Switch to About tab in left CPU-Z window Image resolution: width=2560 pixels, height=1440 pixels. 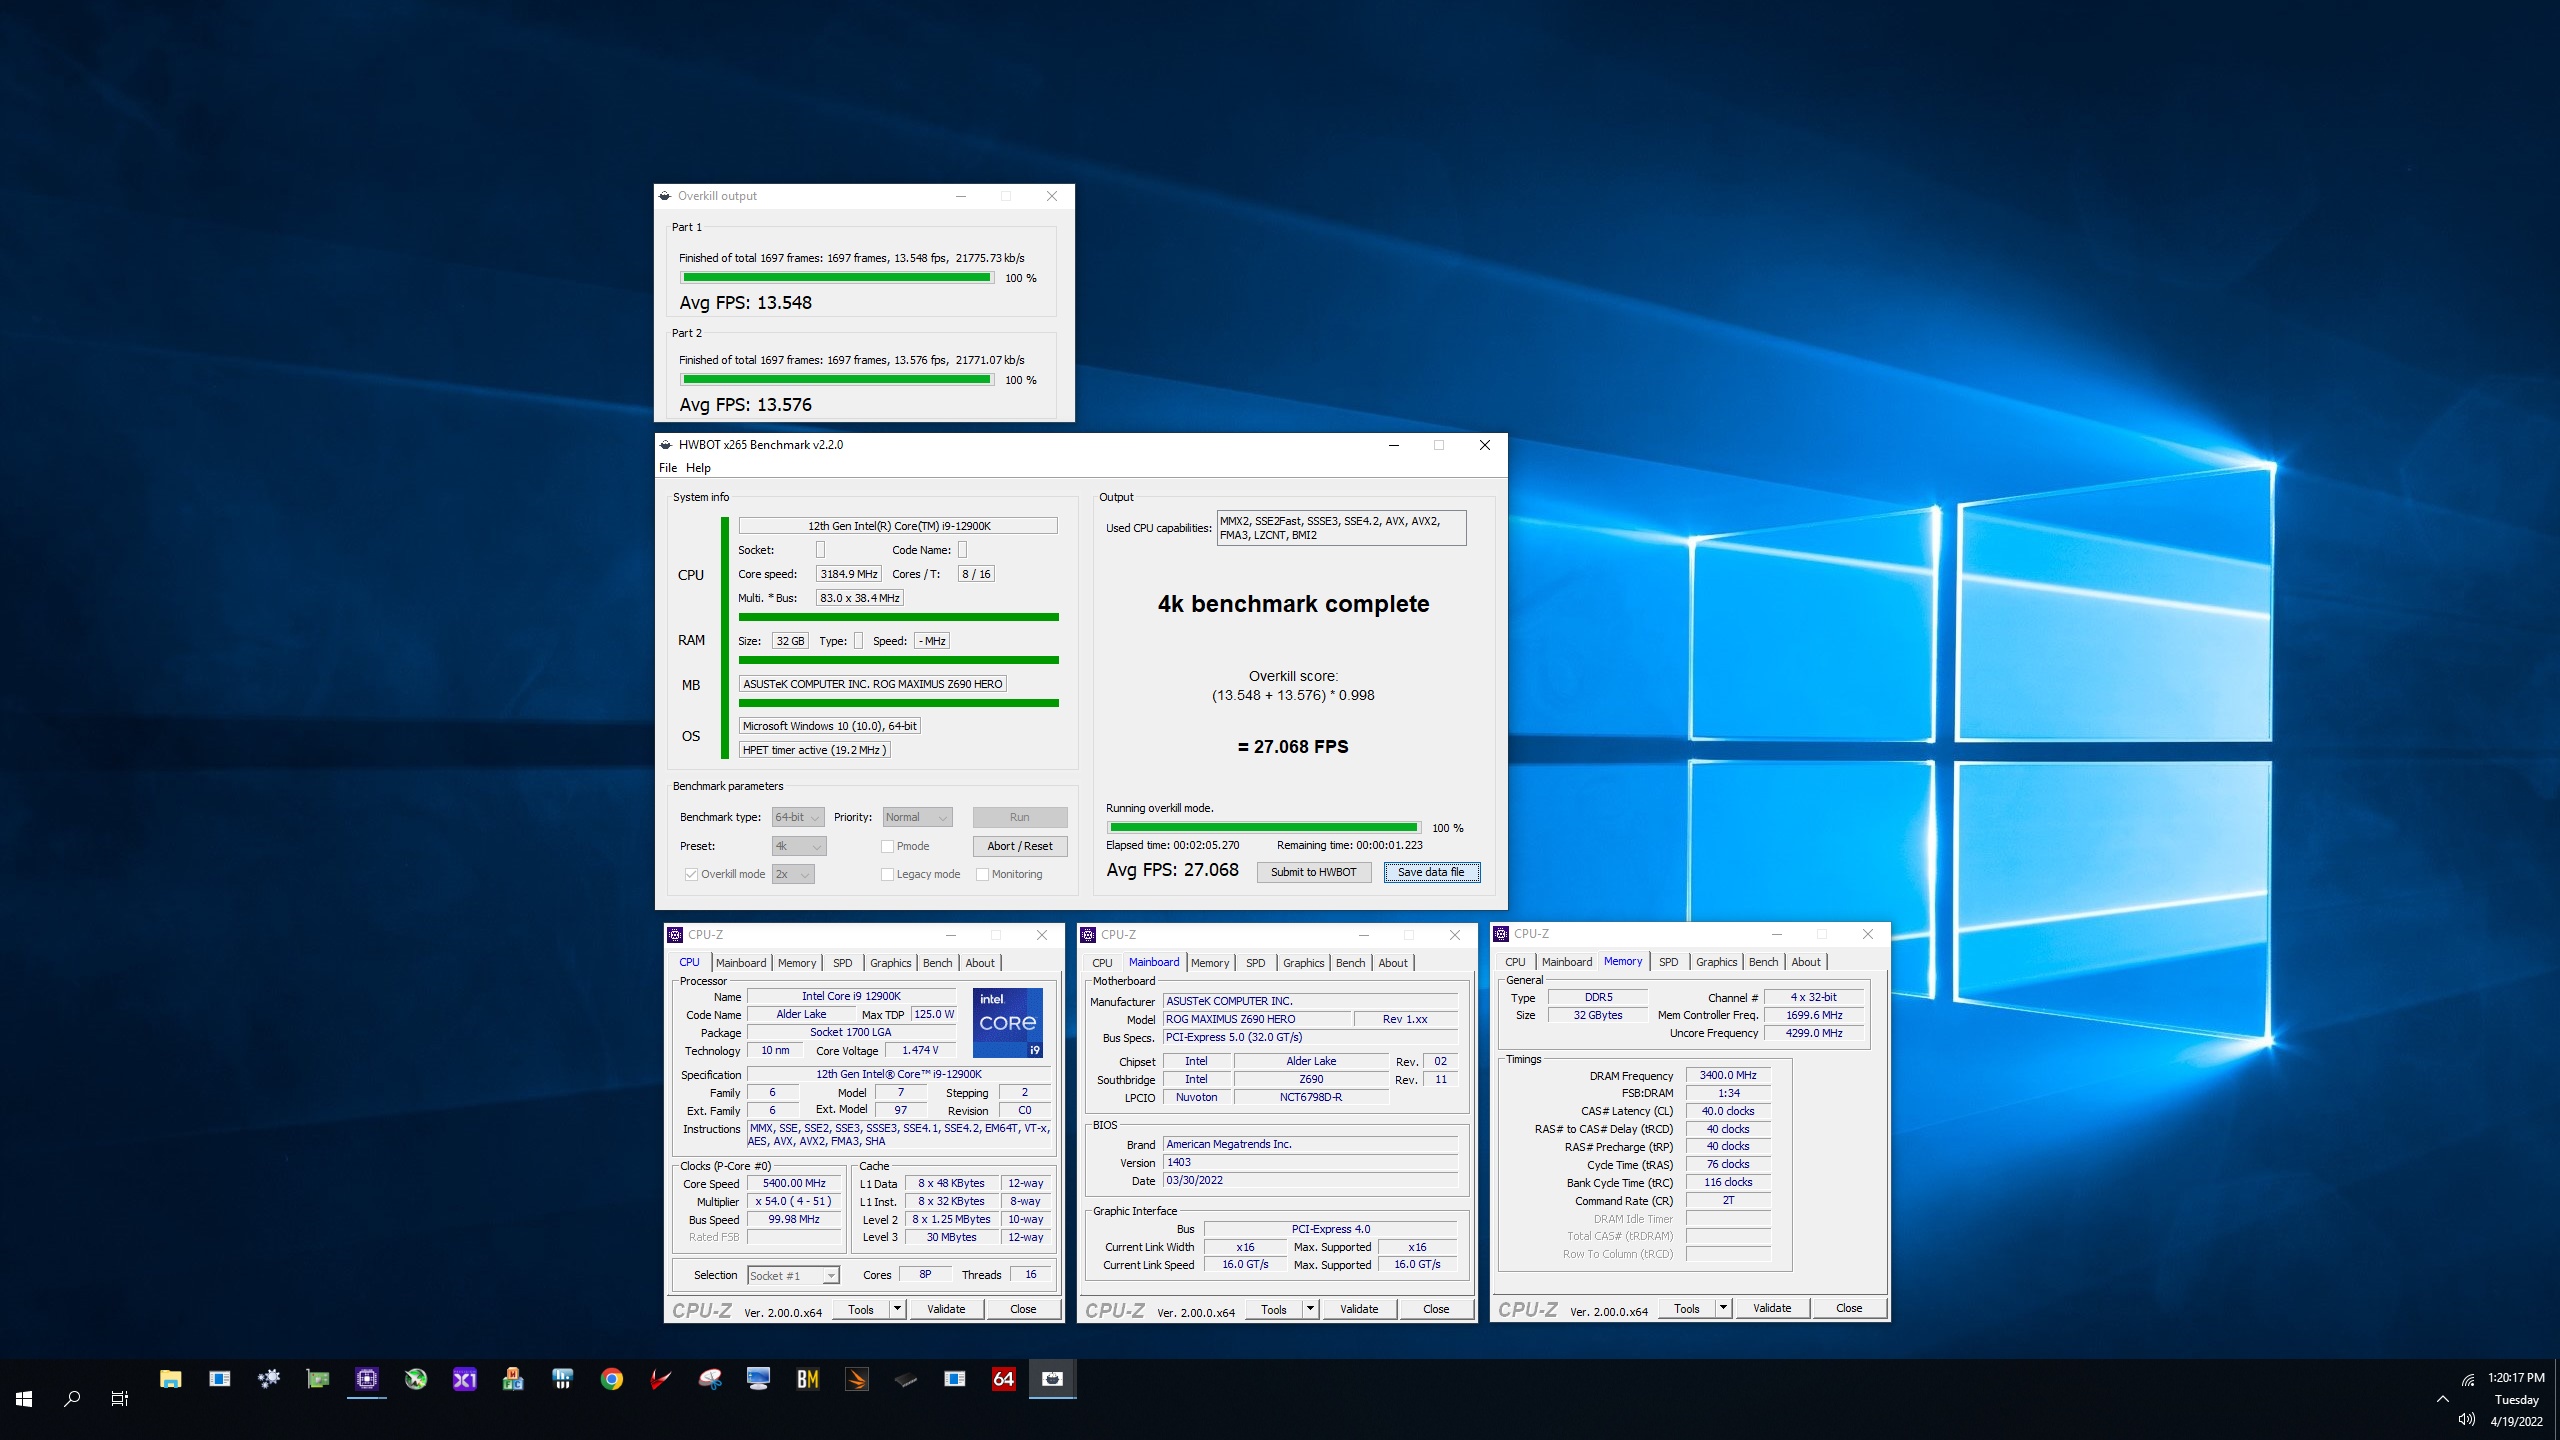pos(980,963)
